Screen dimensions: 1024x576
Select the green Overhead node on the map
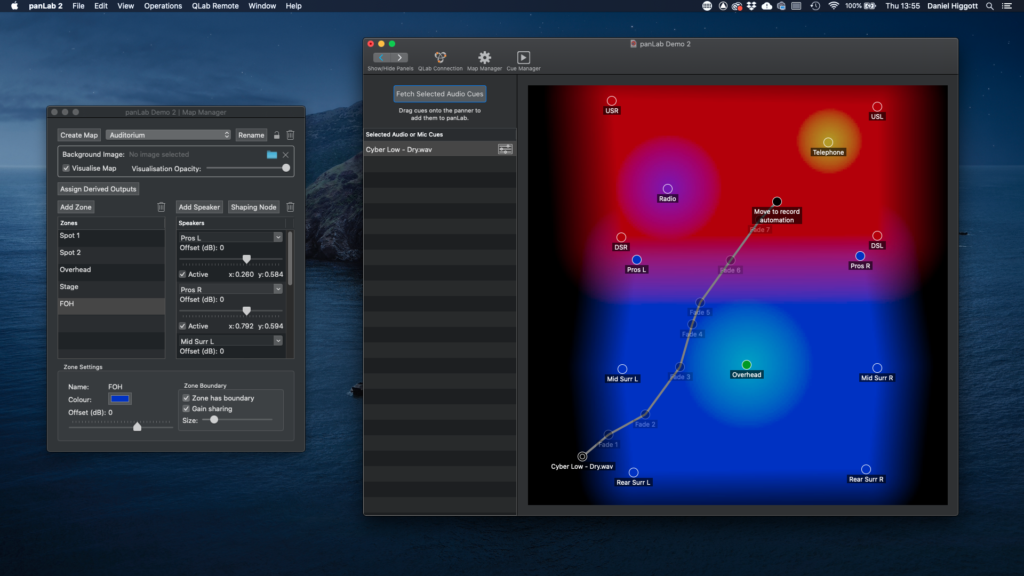coord(746,365)
